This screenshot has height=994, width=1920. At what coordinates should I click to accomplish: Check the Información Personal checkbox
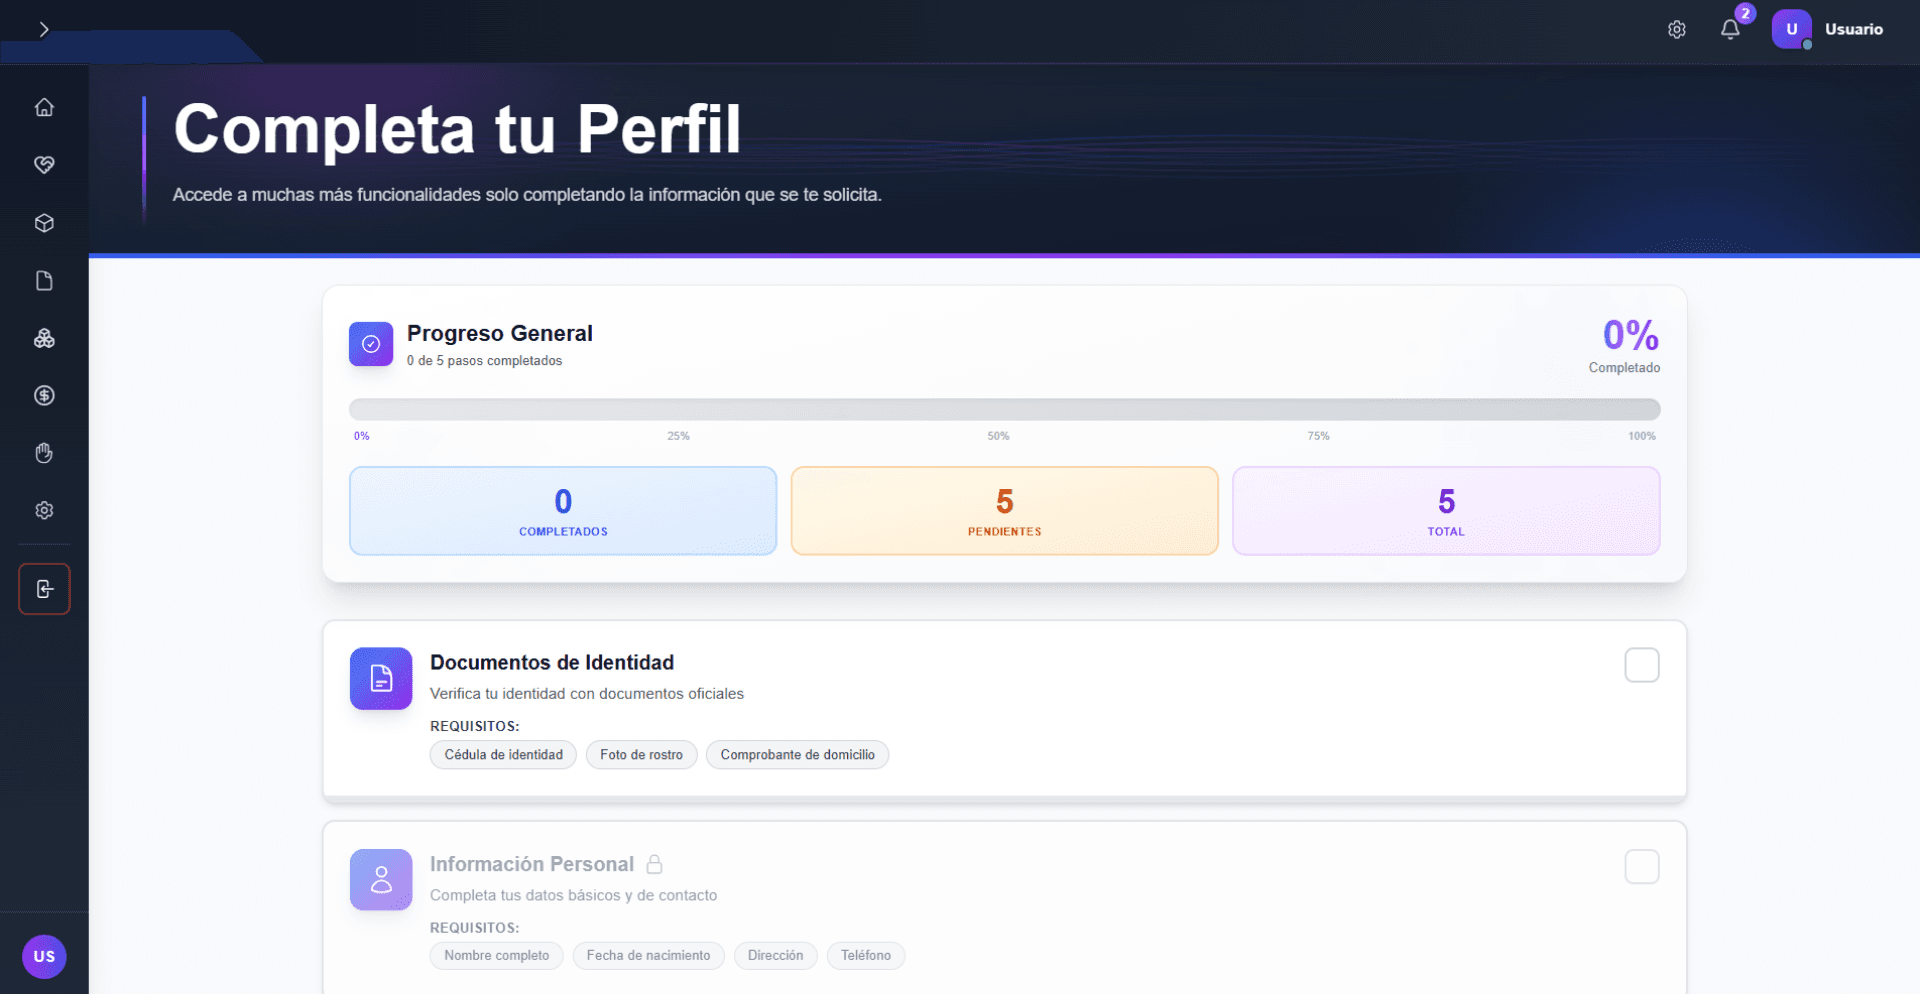[1641, 866]
